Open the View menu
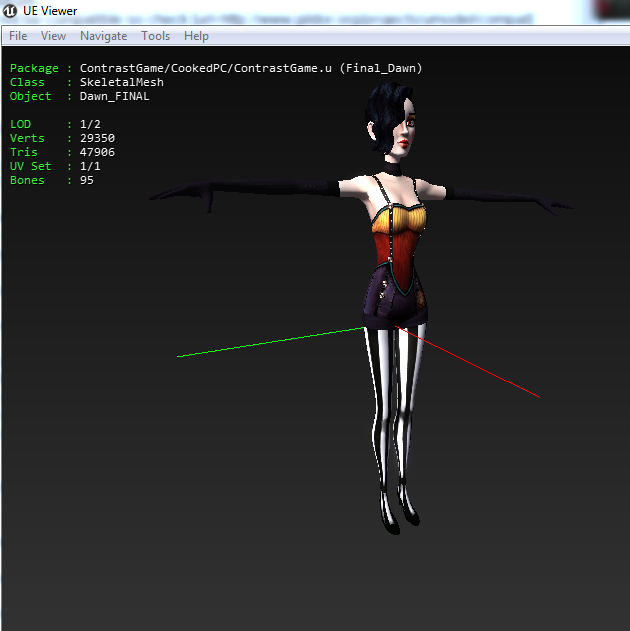 pyautogui.click(x=53, y=36)
